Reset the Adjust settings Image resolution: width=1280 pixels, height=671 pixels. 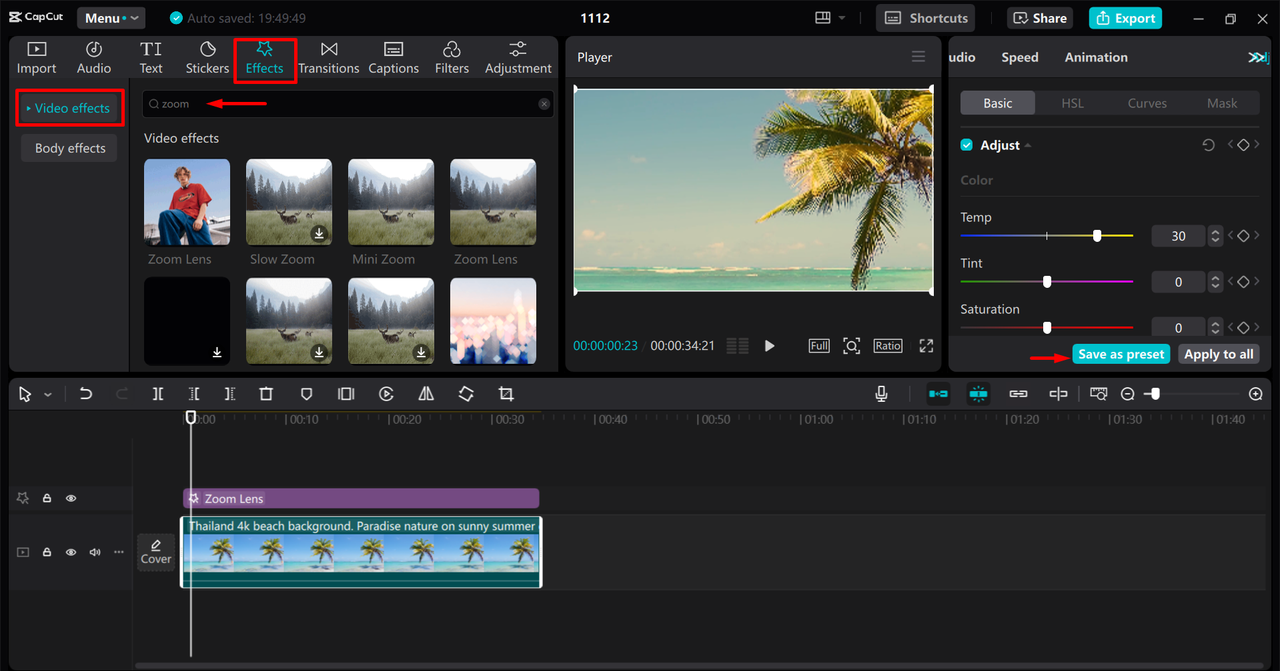(x=1208, y=145)
